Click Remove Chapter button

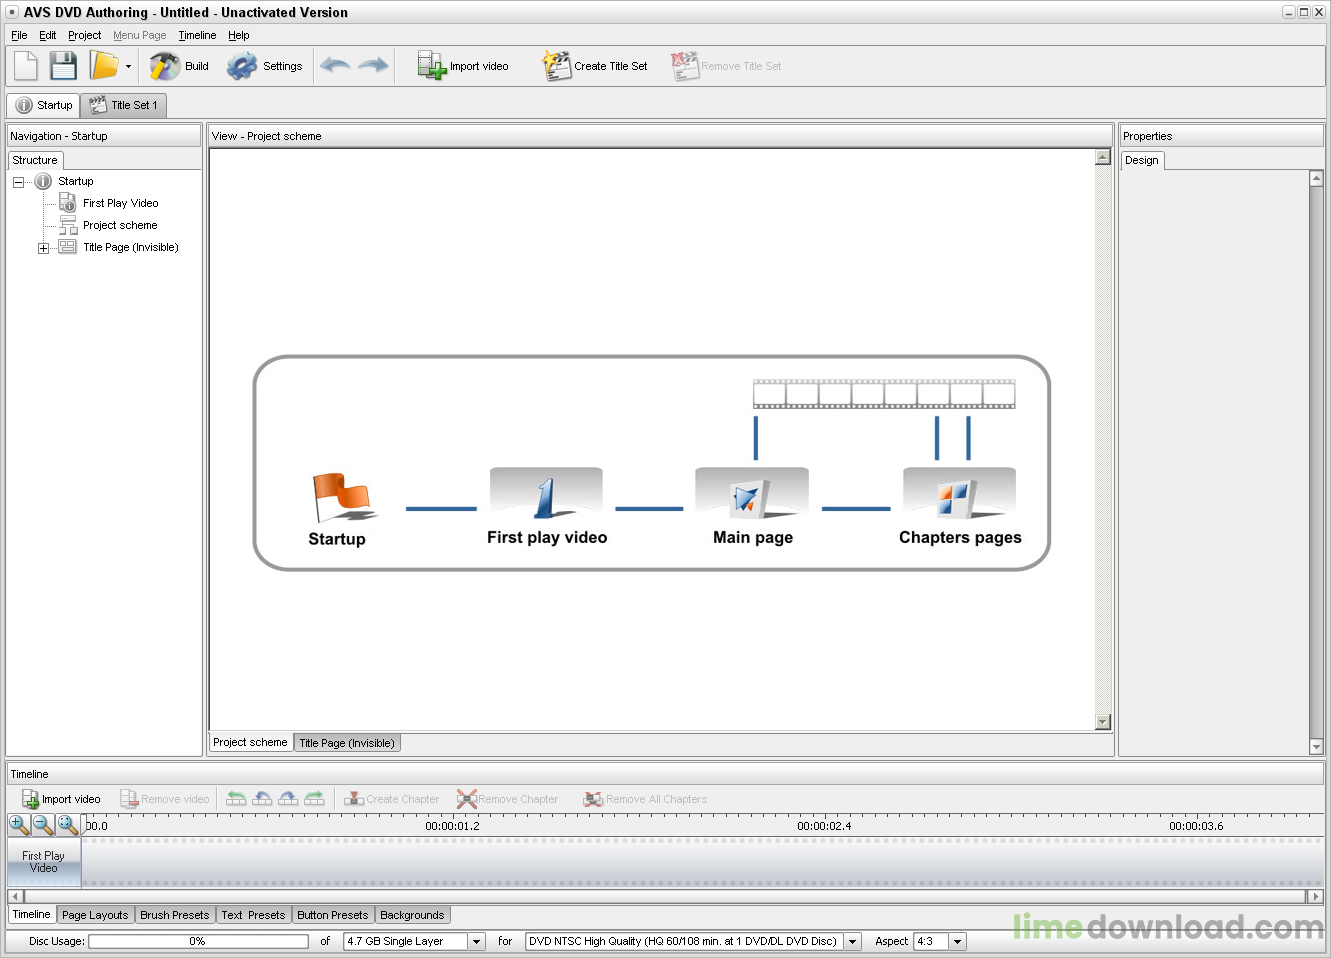pyautogui.click(x=508, y=799)
